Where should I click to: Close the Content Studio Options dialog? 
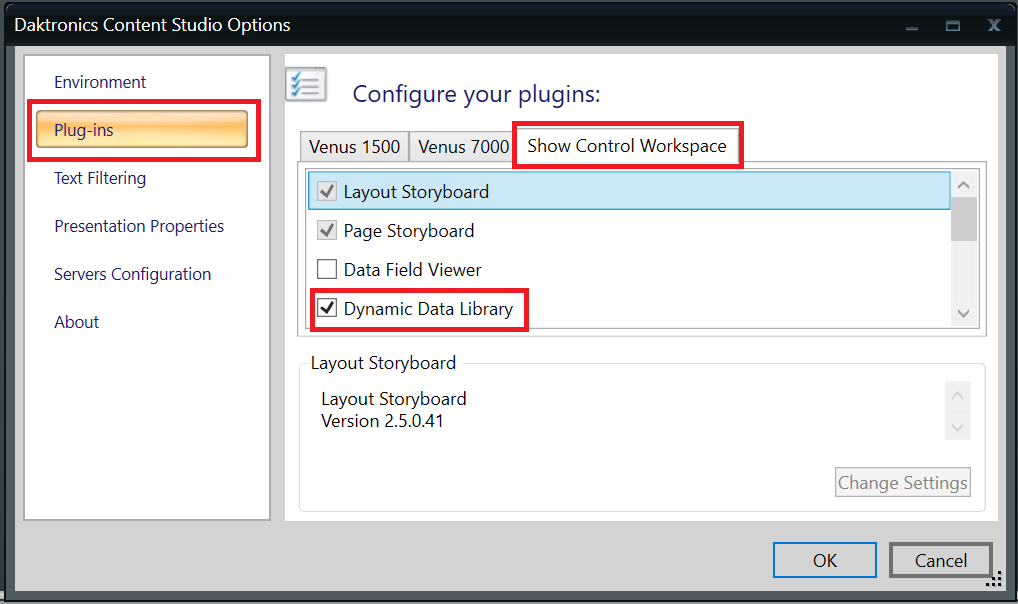[x=993, y=26]
